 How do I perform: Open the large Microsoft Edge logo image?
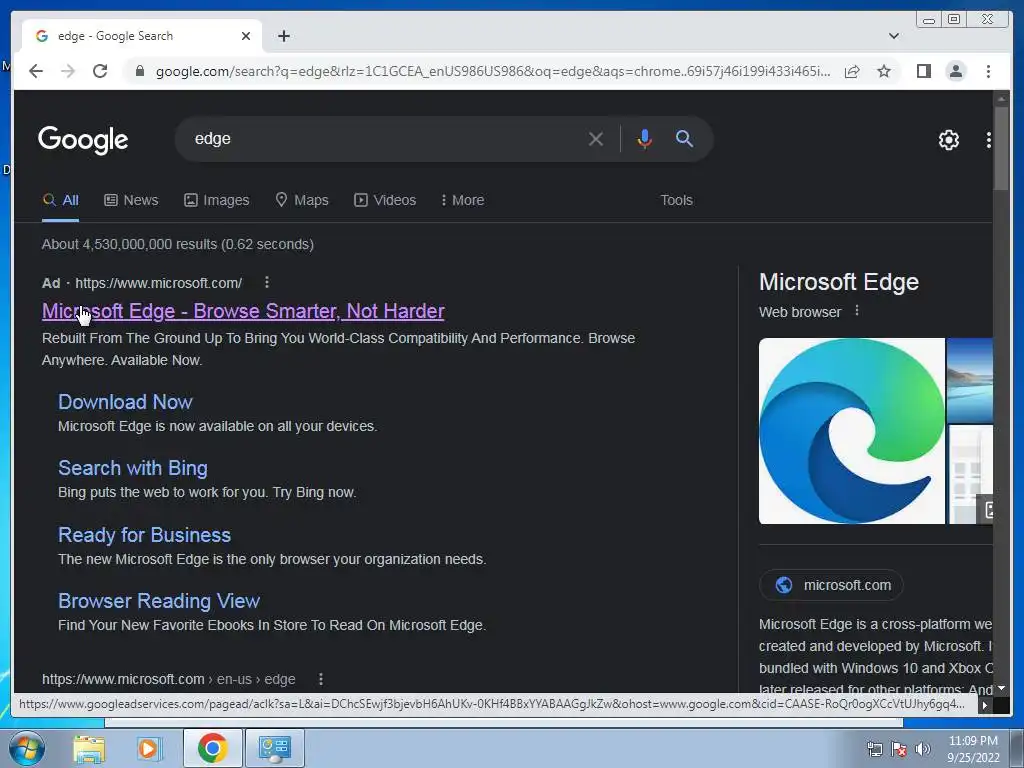(852, 431)
